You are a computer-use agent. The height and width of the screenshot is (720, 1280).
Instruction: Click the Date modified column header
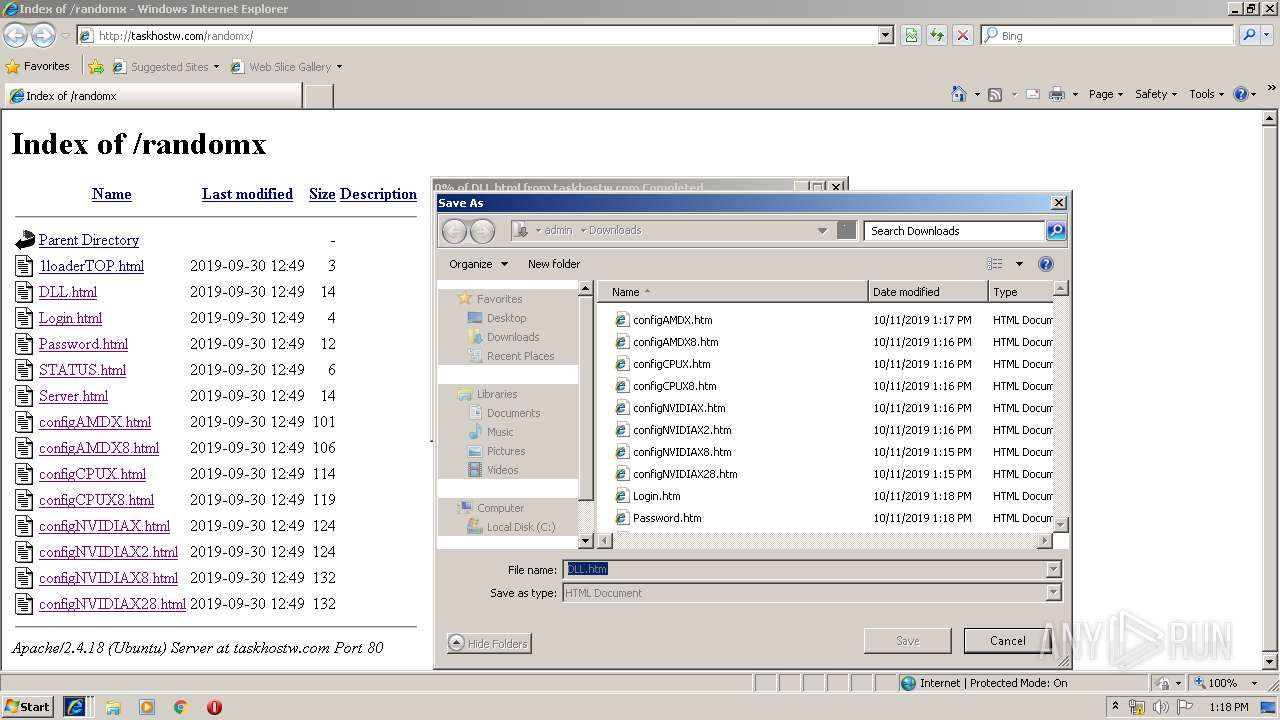point(928,292)
